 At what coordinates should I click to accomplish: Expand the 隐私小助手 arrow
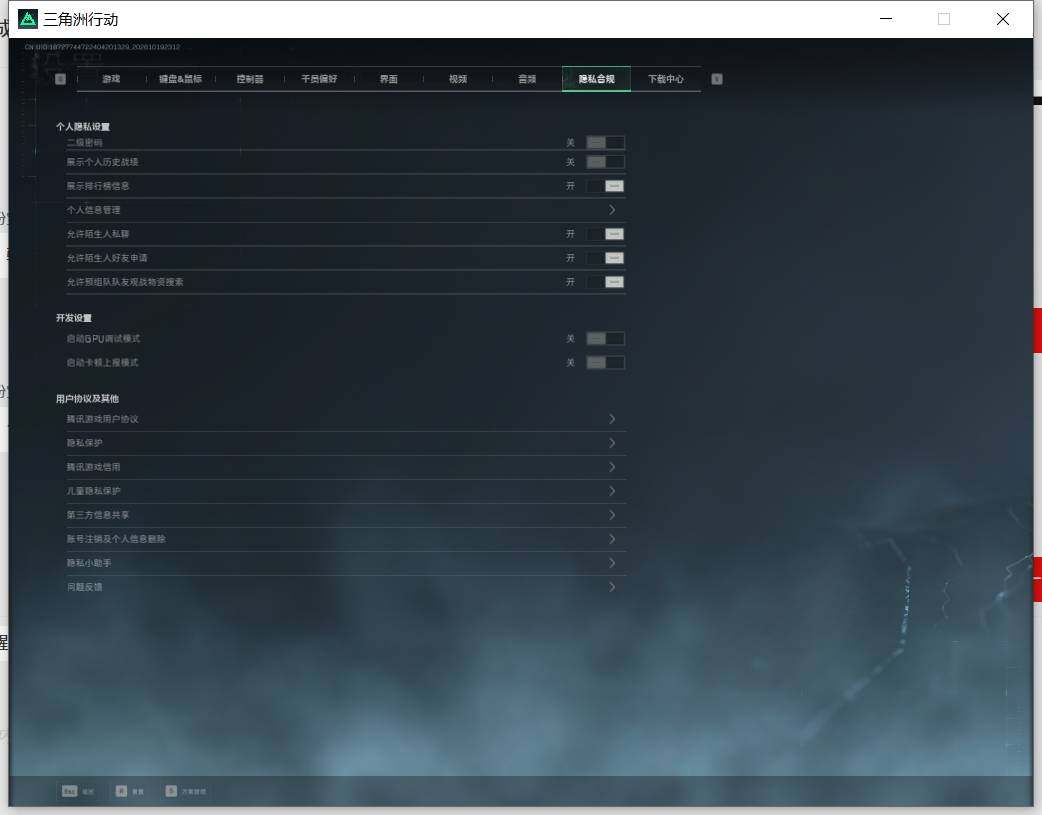(x=612, y=562)
